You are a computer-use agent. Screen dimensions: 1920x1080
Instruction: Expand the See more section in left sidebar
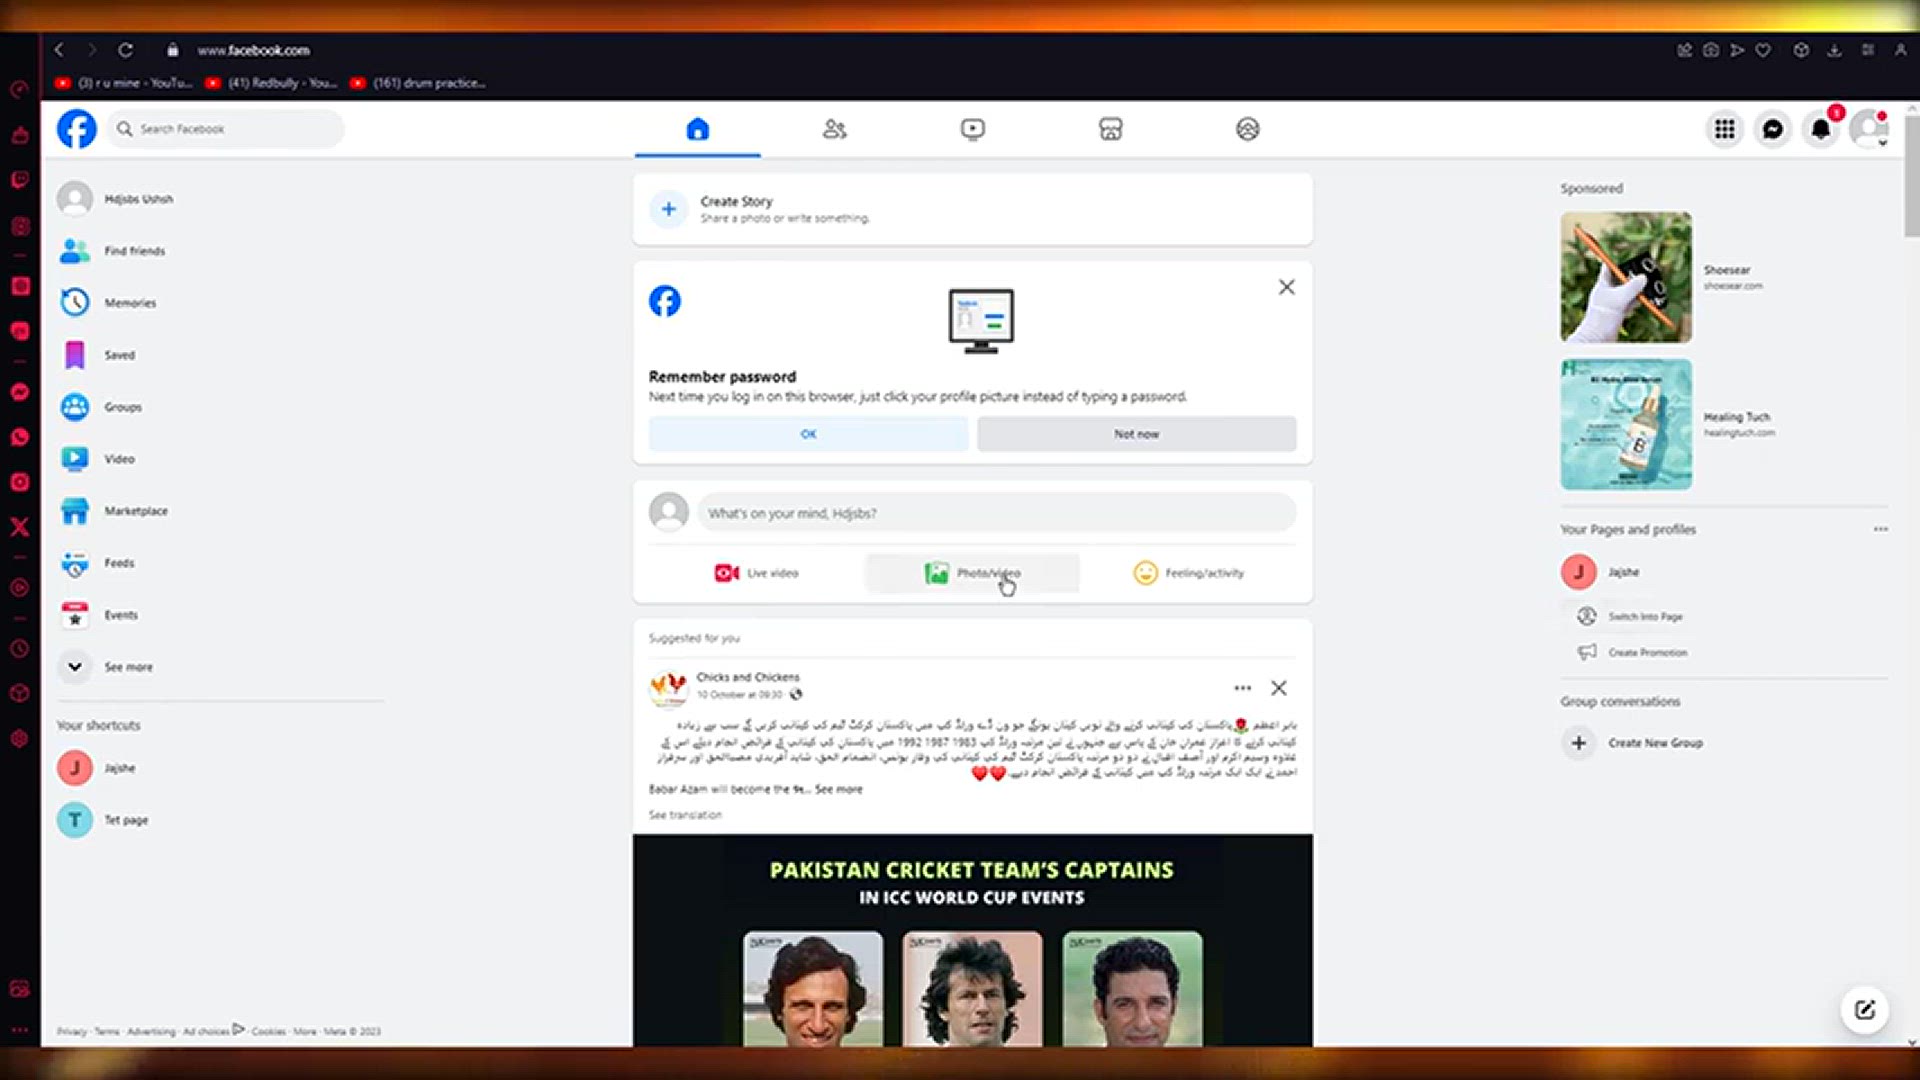coord(75,666)
